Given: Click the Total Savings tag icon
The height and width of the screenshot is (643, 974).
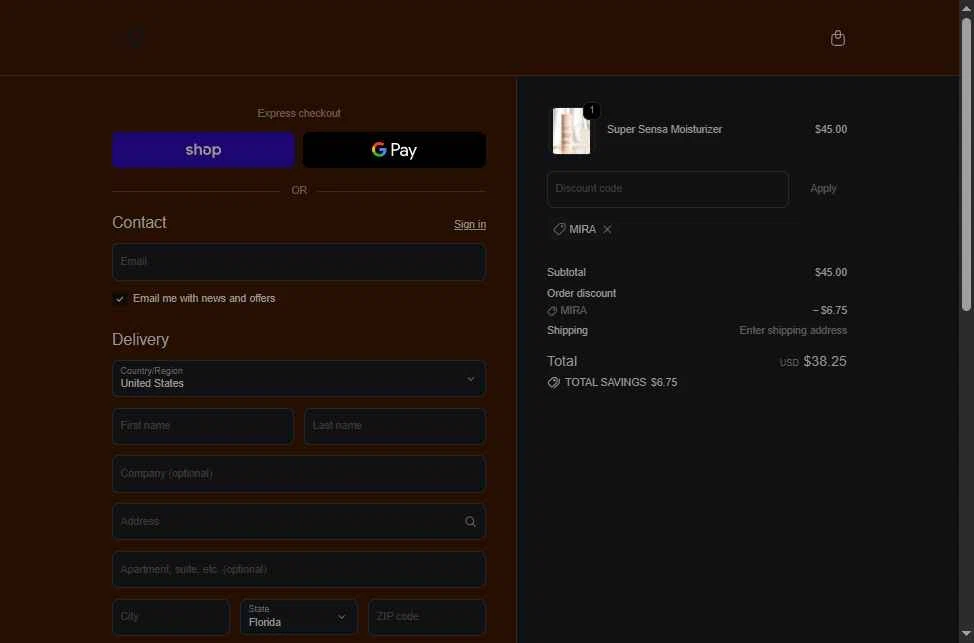Looking at the screenshot, I should tap(553, 383).
